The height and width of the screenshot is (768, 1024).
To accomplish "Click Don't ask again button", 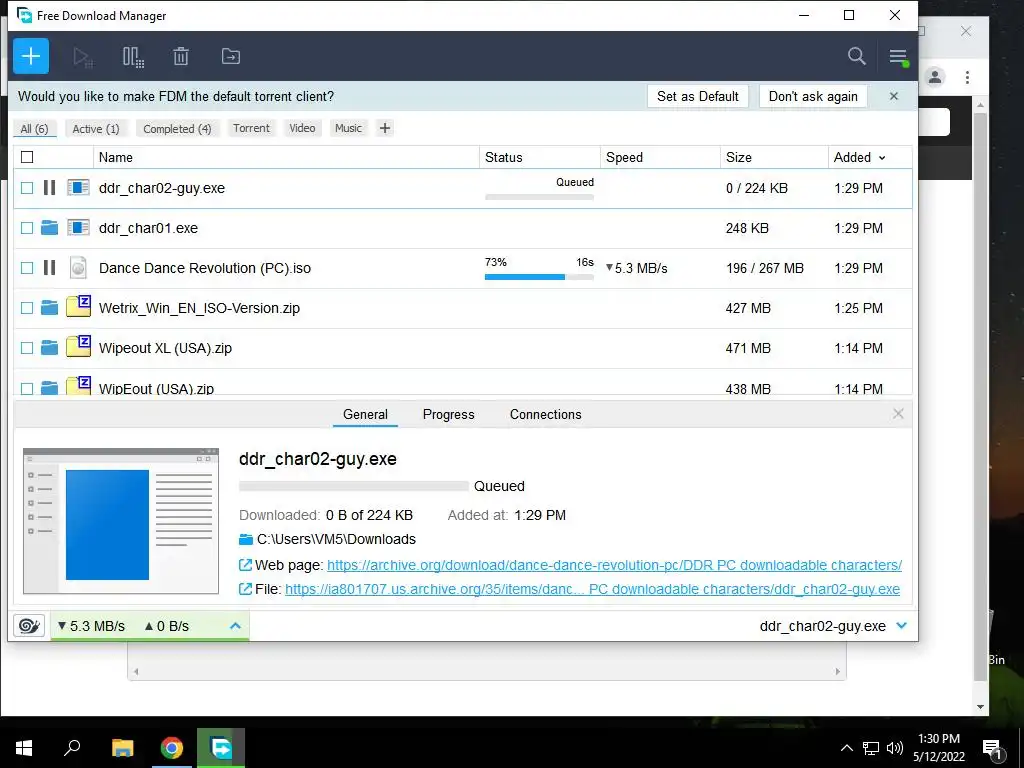I will [813, 96].
